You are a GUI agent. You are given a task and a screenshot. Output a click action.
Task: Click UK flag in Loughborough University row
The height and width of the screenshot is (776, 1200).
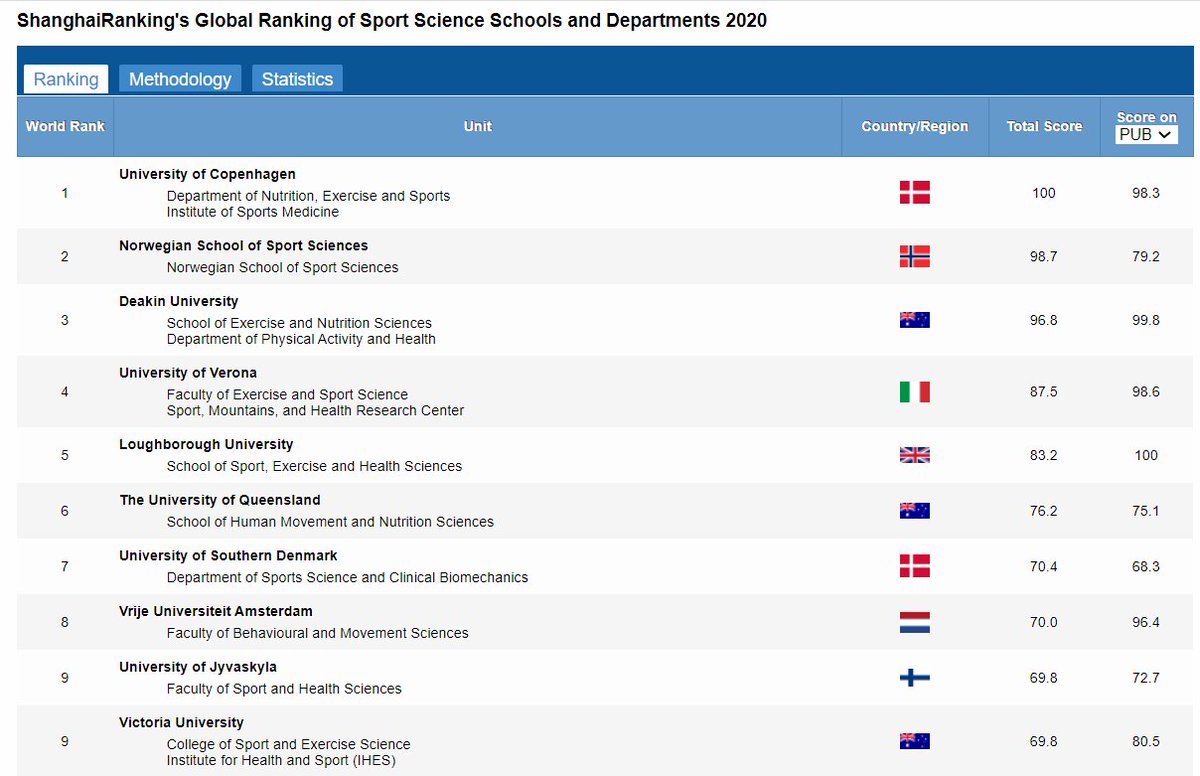coord(914,455)
